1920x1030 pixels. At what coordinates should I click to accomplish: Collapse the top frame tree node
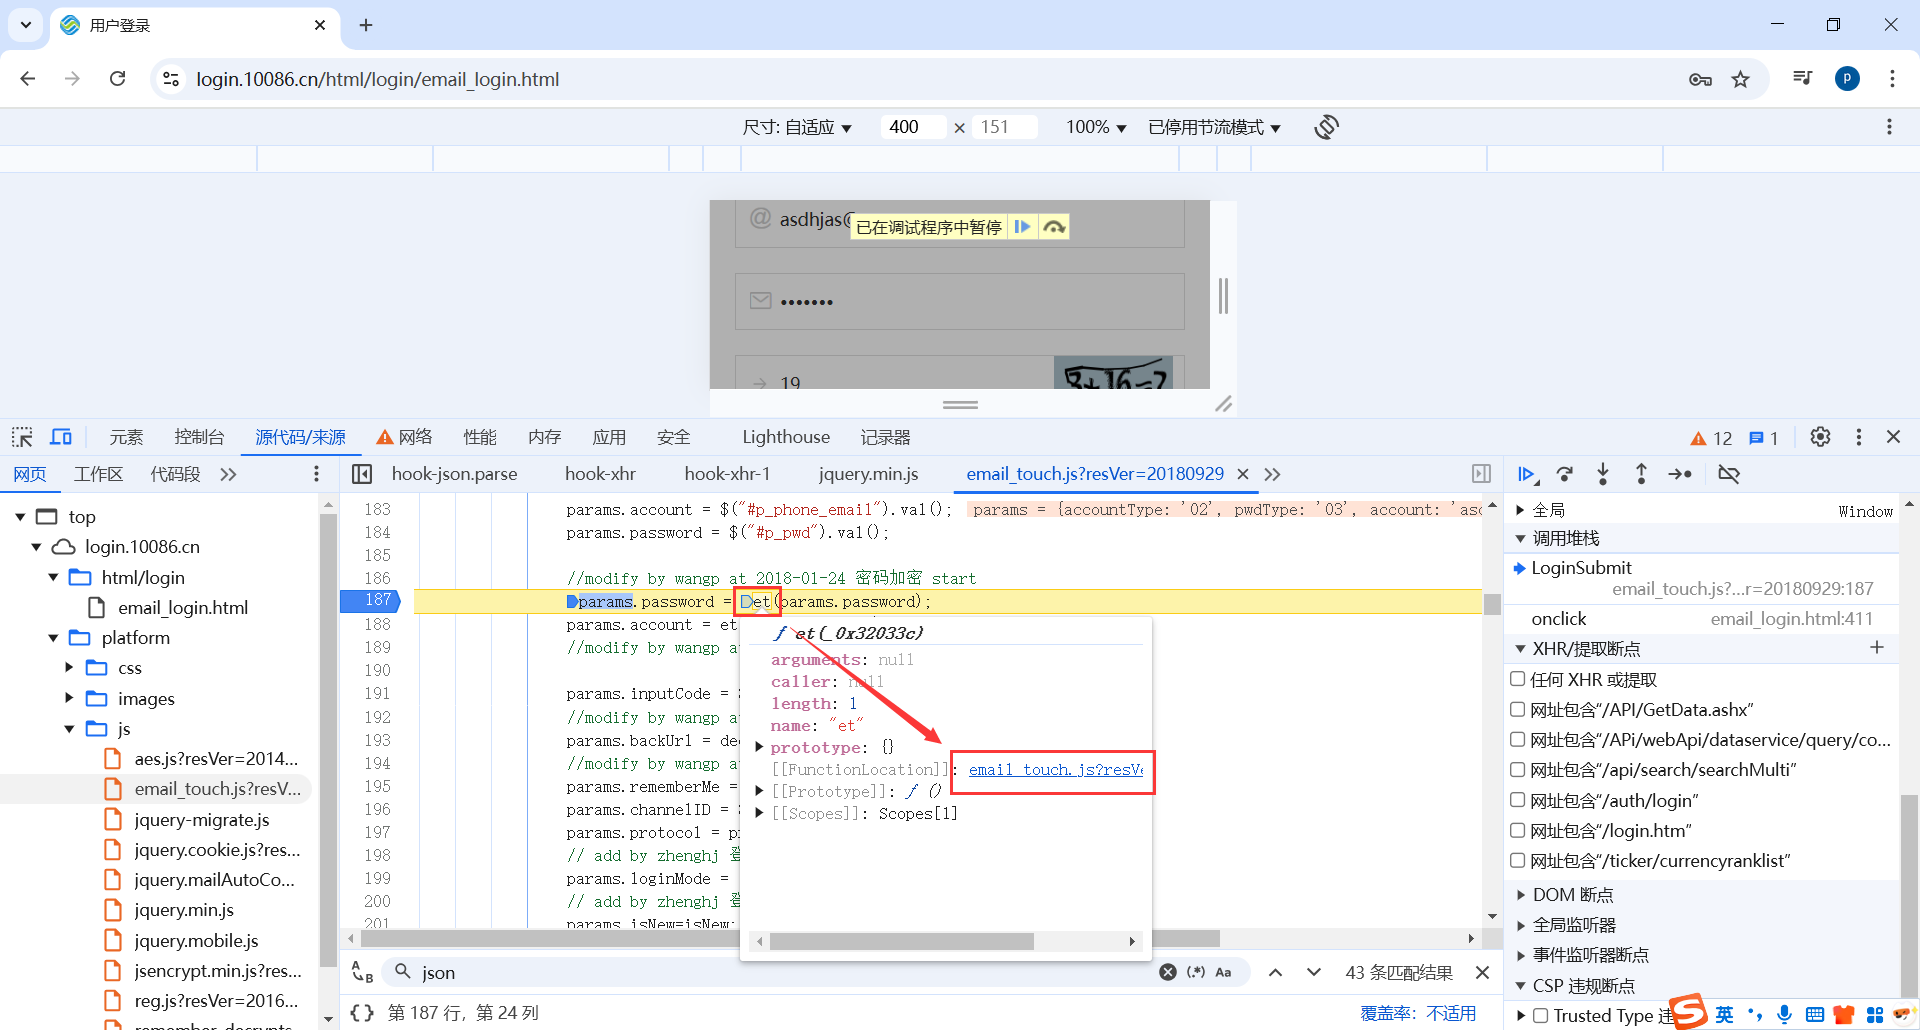click(x=20, y=517)
